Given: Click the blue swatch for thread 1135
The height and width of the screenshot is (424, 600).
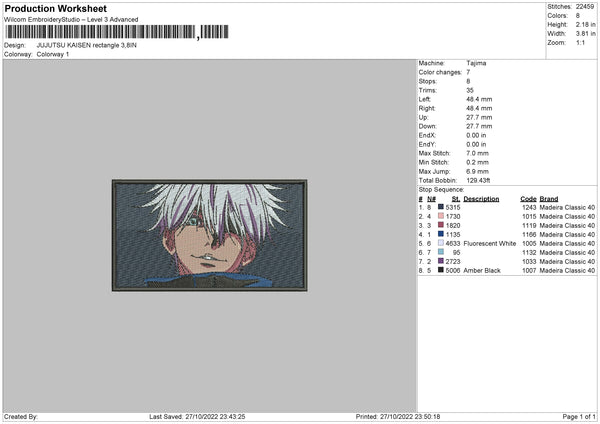Looking at the screenshot, I should [x=441, y=234].
